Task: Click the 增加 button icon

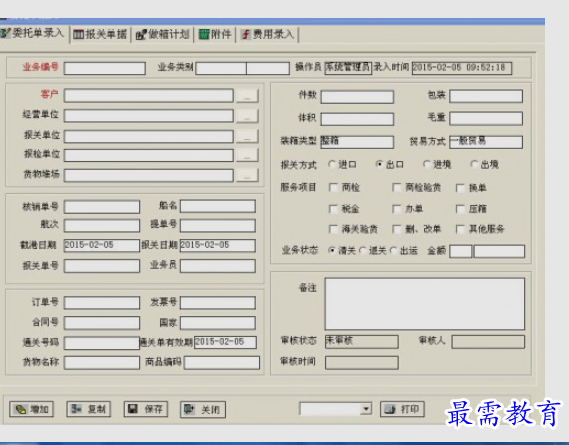Action: (21, 409)
